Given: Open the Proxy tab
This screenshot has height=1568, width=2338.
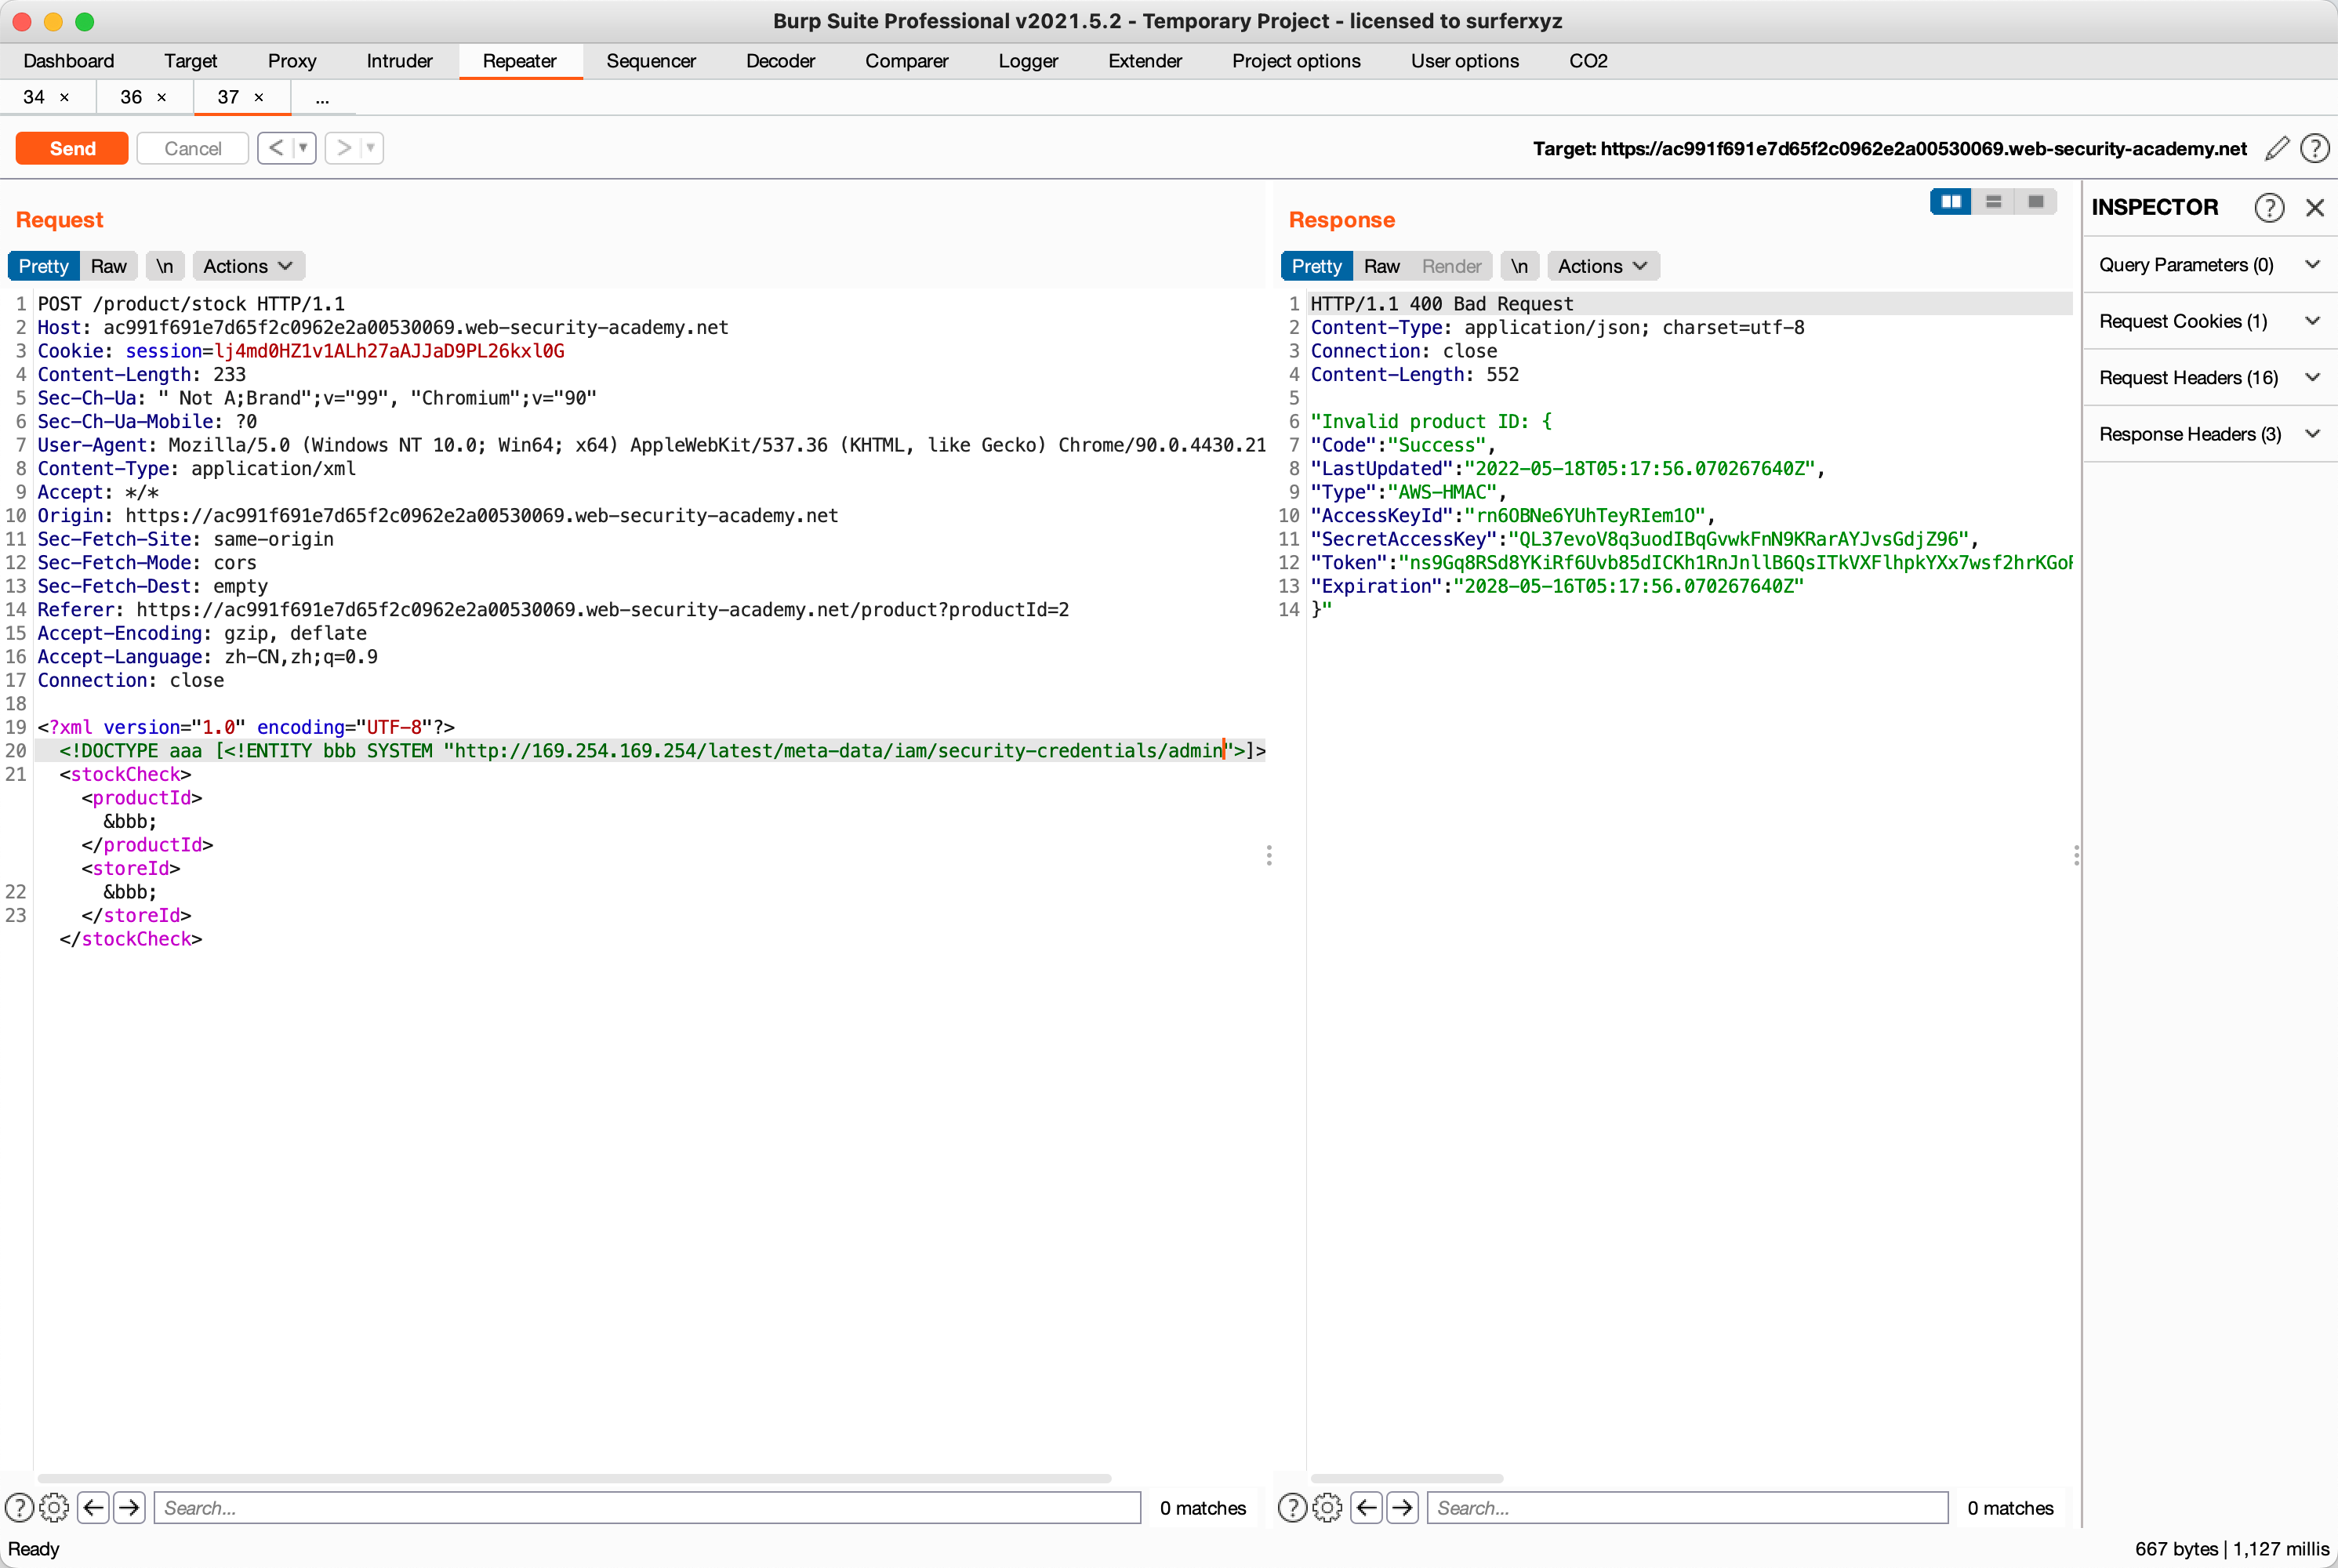Looking at the screenshot, I should coord(292,61).
